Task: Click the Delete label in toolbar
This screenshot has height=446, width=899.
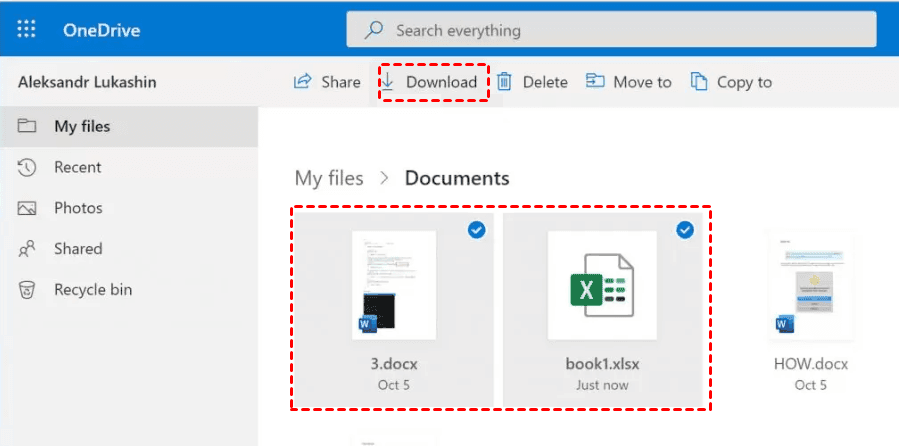Action: point(545,83)
